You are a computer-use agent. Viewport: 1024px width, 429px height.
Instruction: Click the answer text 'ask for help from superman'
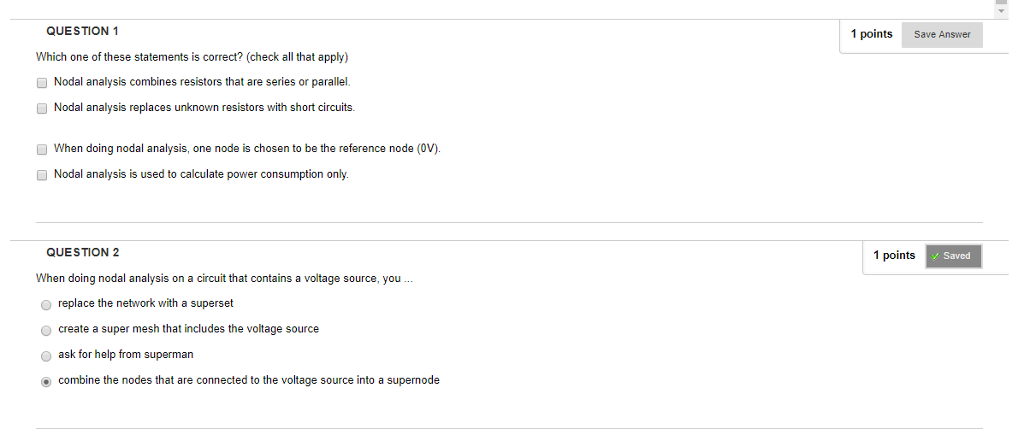click(x=126, y=355)
